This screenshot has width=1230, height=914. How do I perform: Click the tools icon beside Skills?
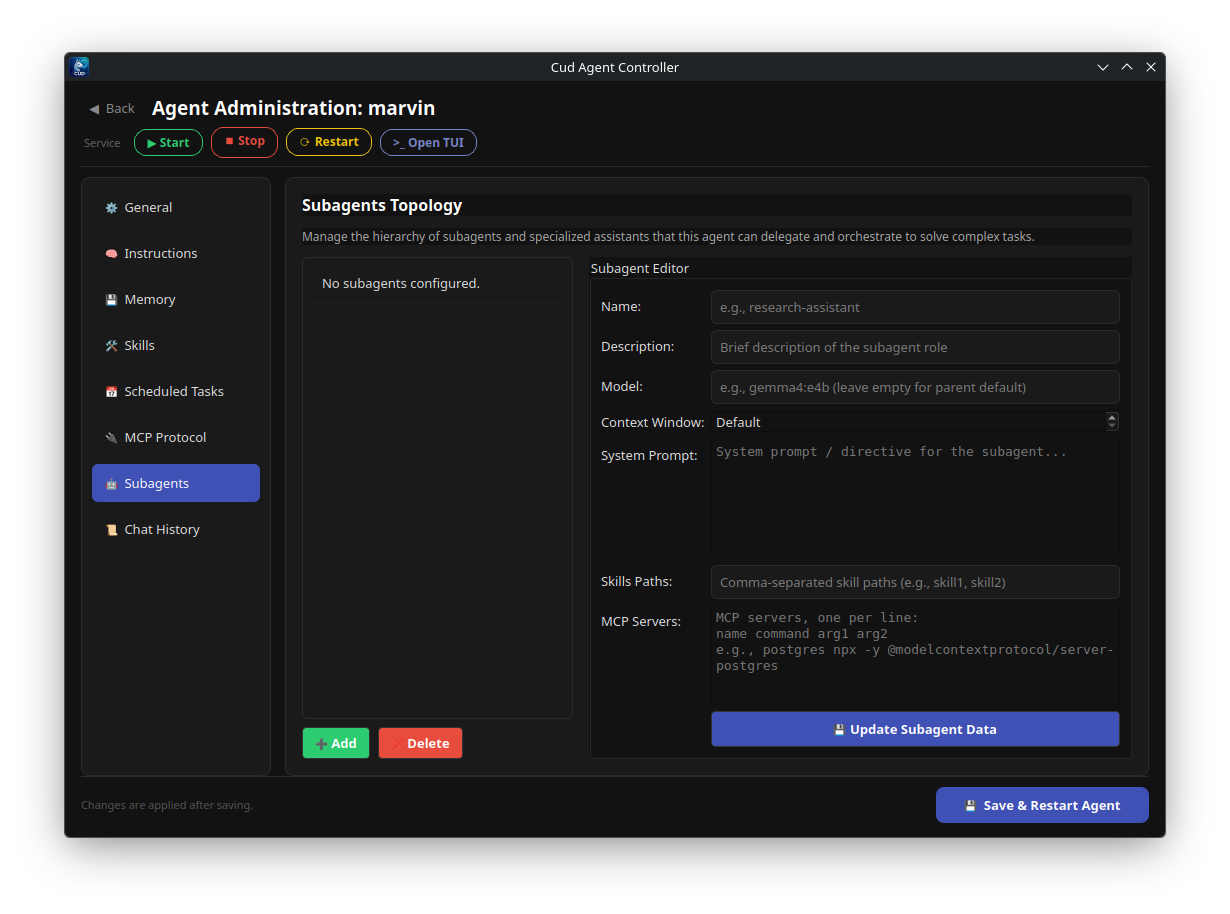pos(111,346)
